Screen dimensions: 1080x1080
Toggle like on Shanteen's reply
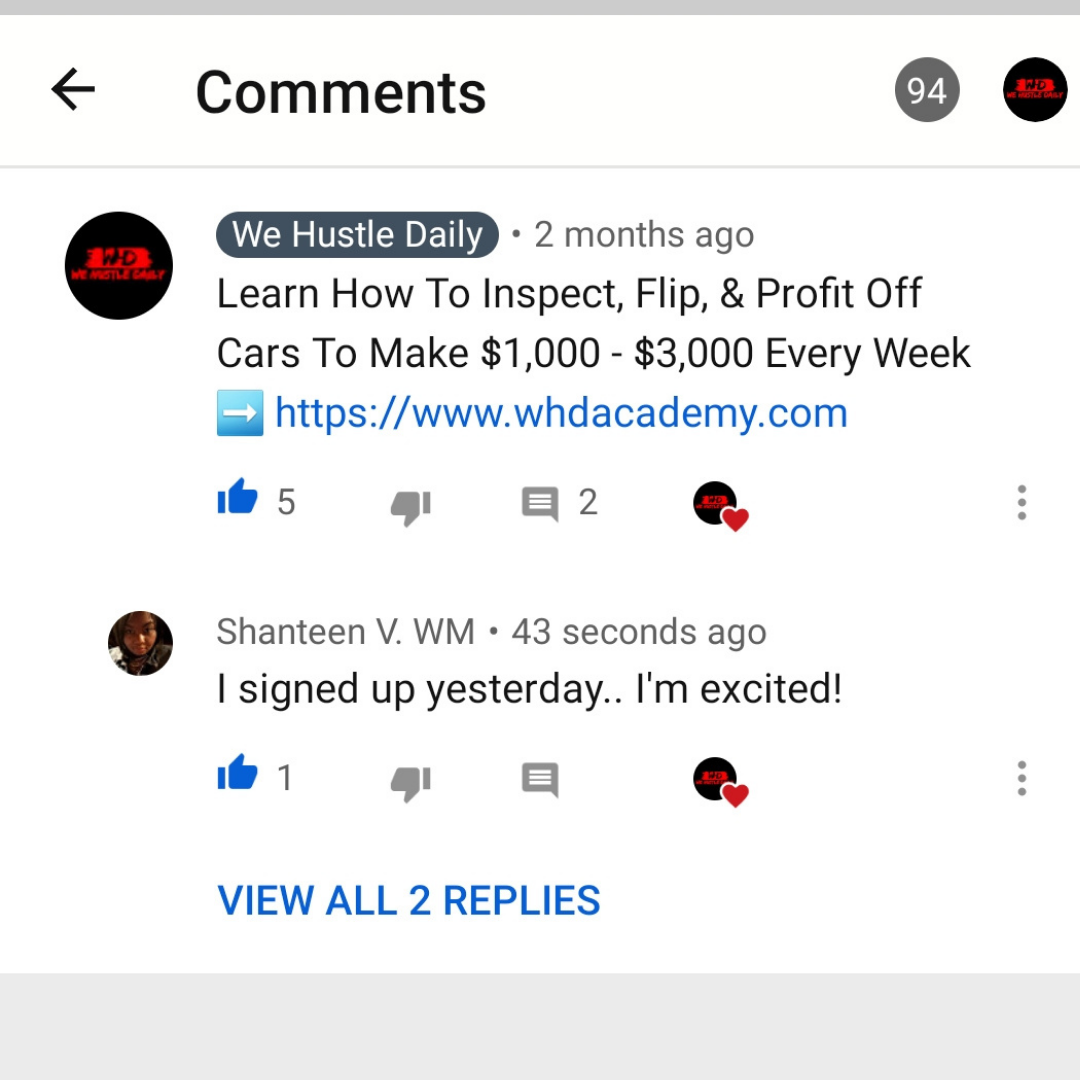[x=238, y=773]
